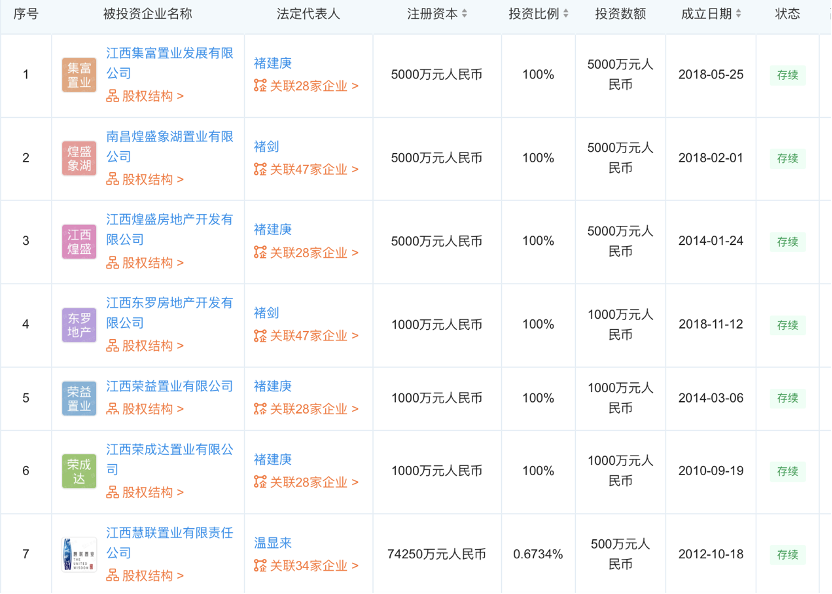Click the 集富置业 company logo badge
This screenshot has height=594, width=832.
[79, 75]
